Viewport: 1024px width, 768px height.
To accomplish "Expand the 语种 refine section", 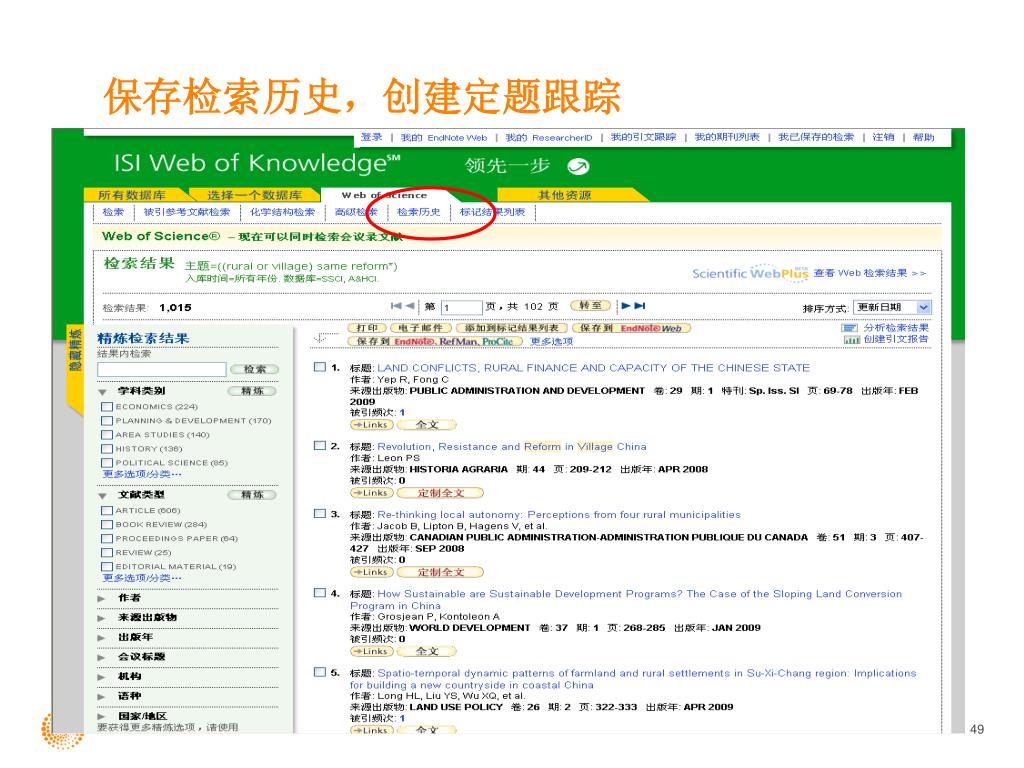I will (x=101, y=697).
